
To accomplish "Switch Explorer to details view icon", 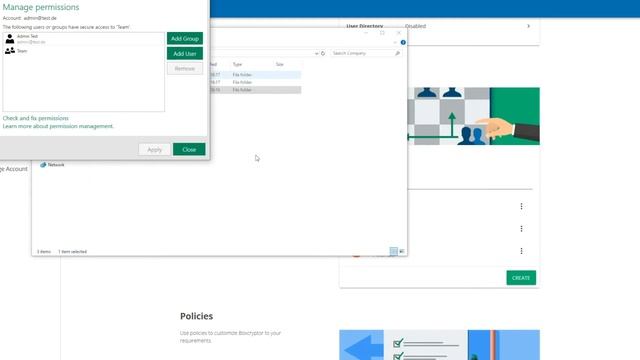I will [393, 251].
